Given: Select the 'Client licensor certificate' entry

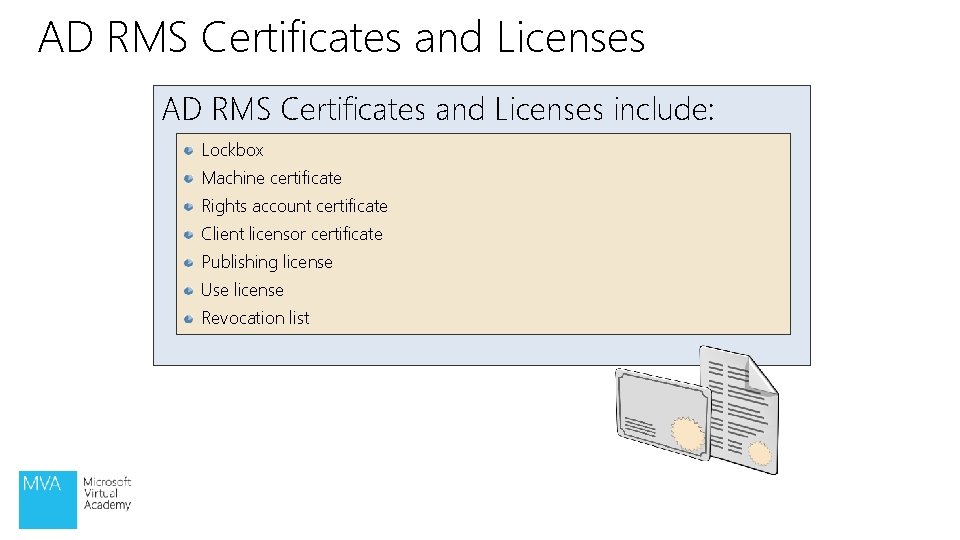Looking at the screenshot, I should tap(291, 234).
